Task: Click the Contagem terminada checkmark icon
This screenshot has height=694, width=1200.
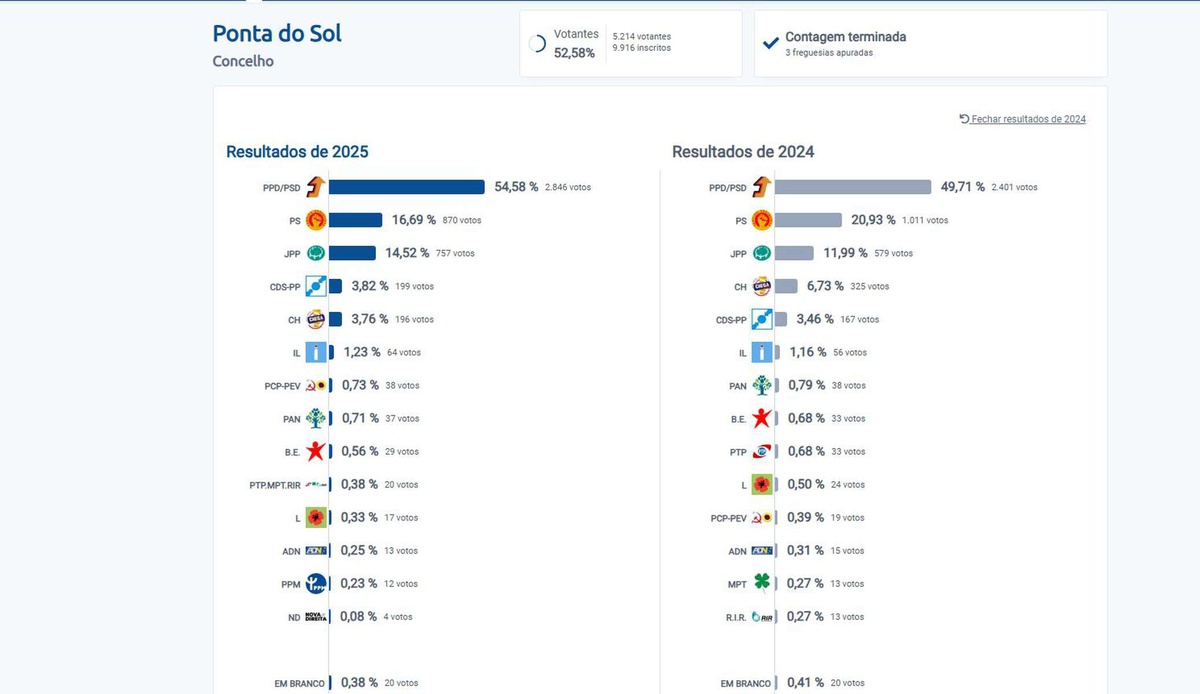Action: (x=771, y=43)
